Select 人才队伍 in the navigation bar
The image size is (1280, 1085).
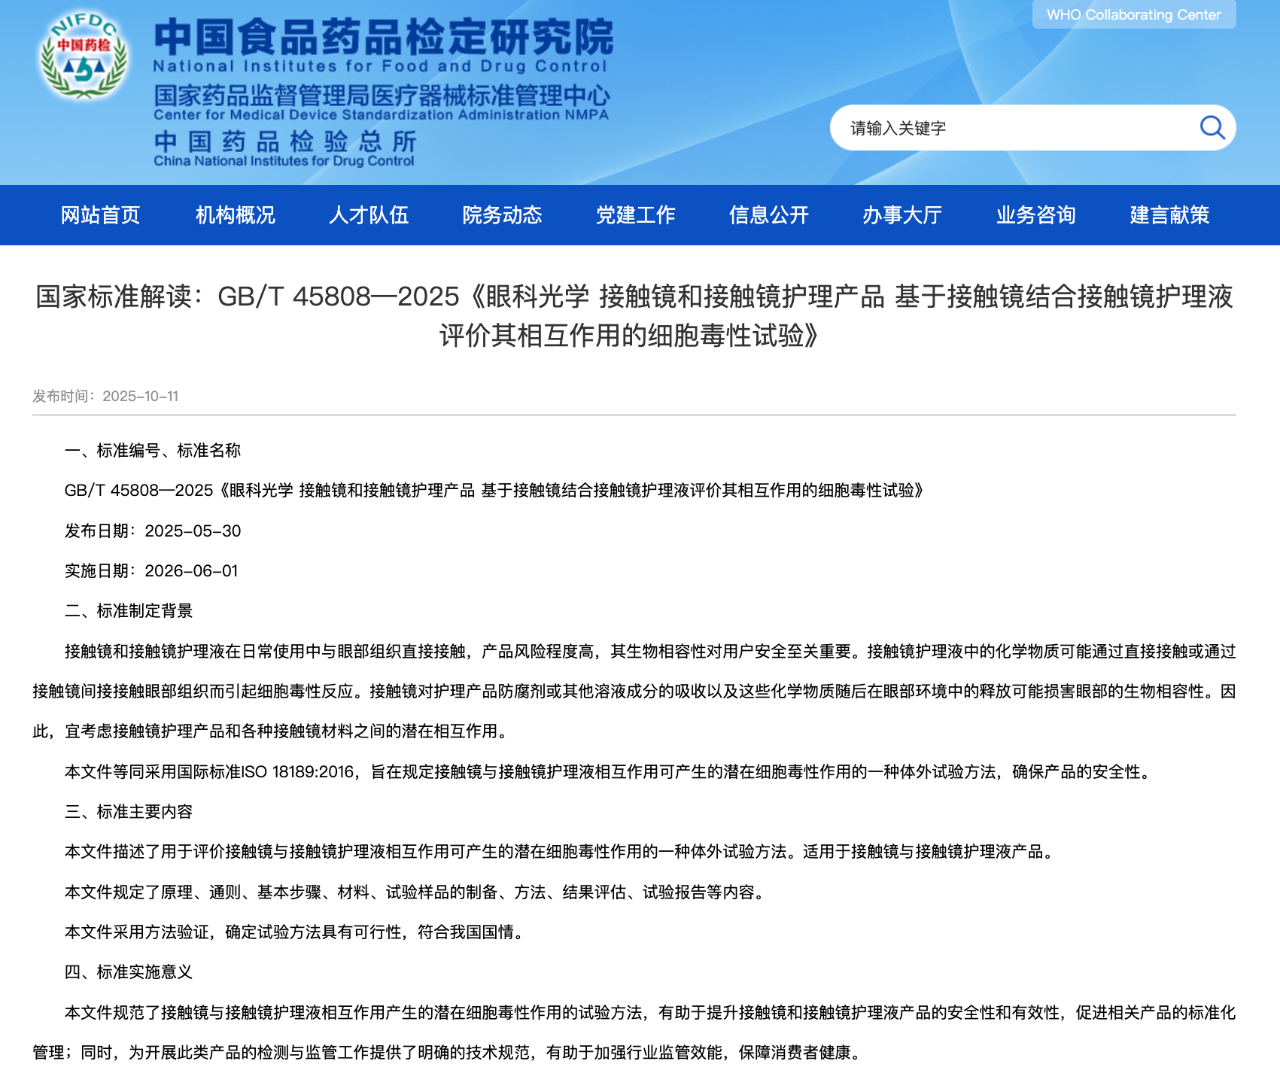click(x=368, y=215)
